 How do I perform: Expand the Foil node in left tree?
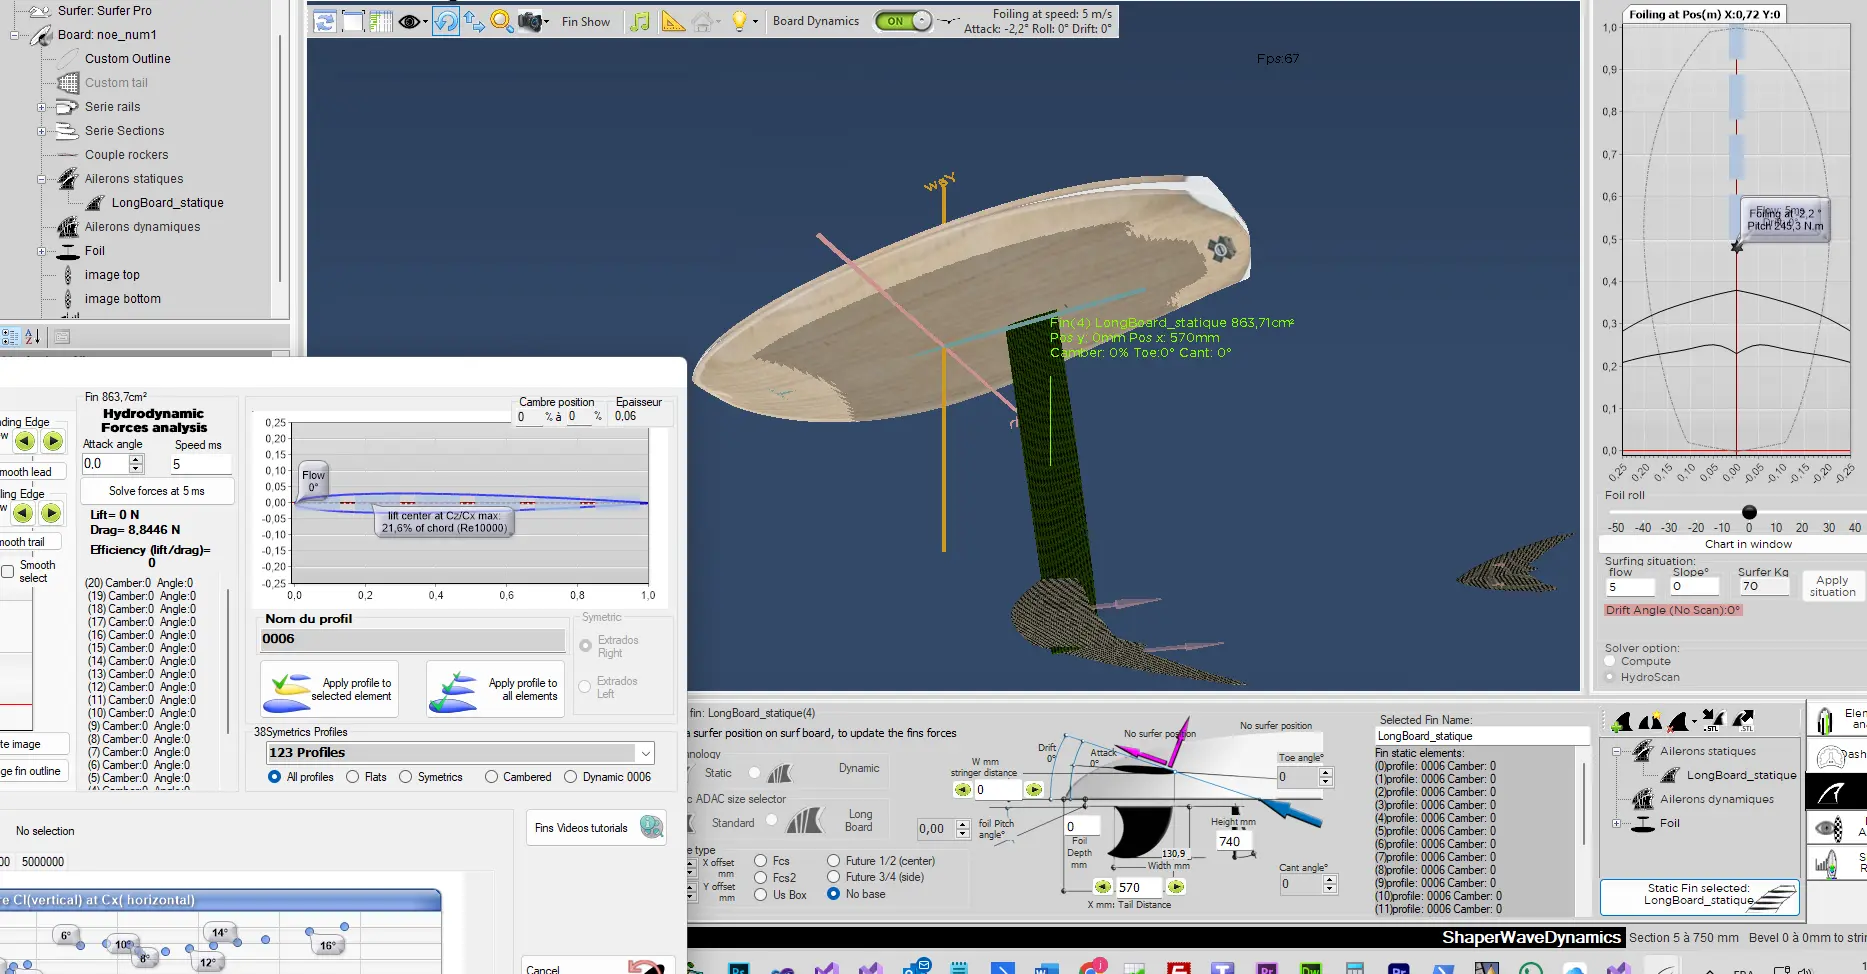(x=42, y=251)
